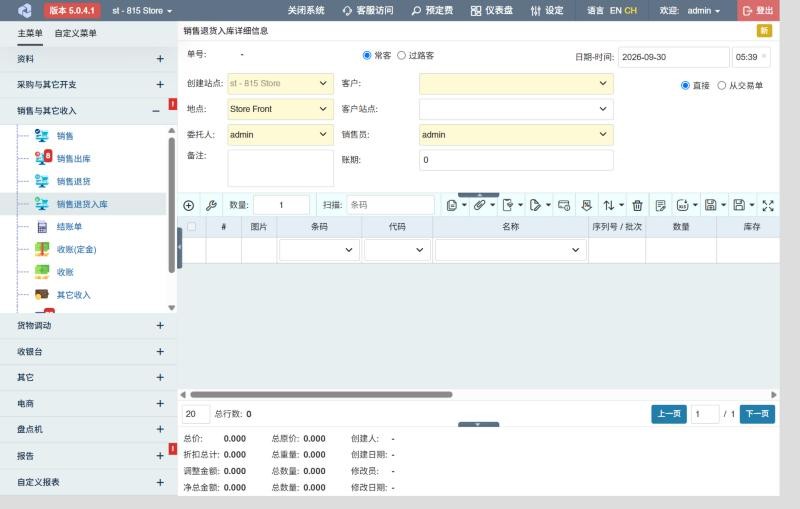Screen dimensions: 800x509
Task: Select the 过路客 radio button
Action: pyautogui.click(x=402, y=55)
